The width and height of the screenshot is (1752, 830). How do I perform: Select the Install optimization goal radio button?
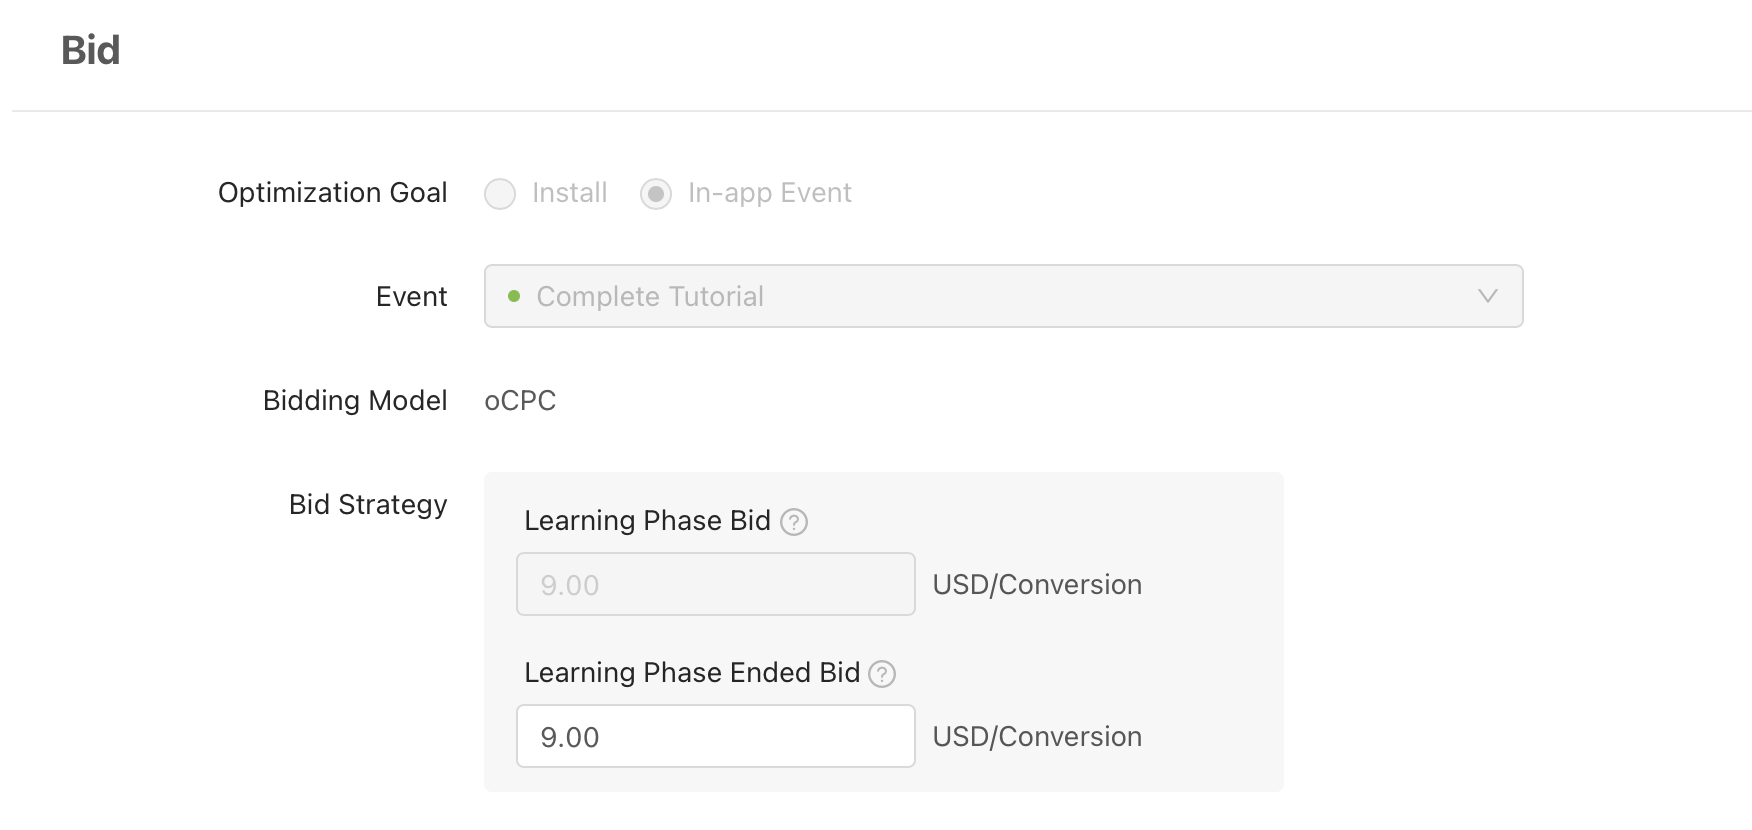tap(500, 194)
